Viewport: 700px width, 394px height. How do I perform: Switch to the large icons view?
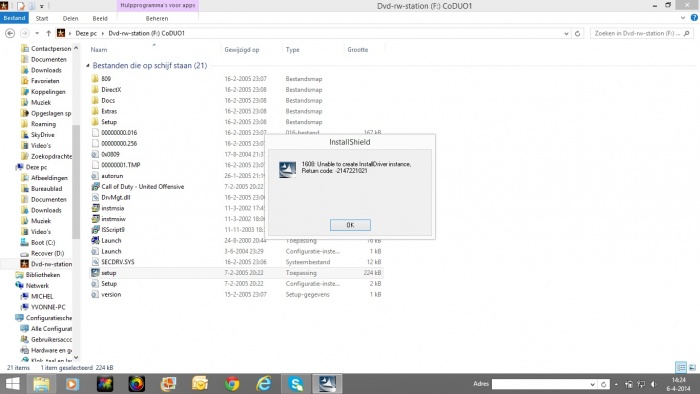click(692, 368)
